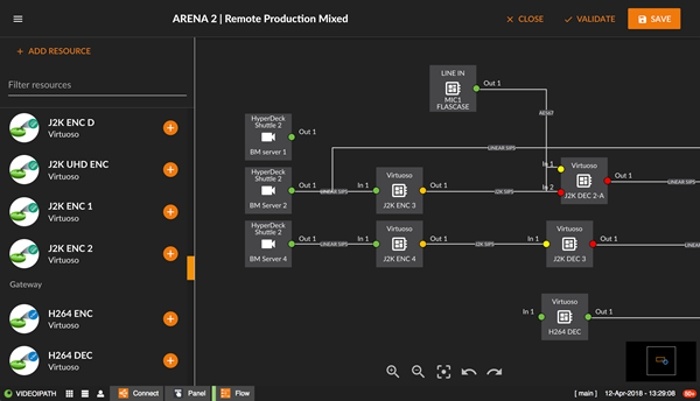Click LINE IN node Out 1 port
Viewport: 700px width, 401px height.
click(476, 88)
